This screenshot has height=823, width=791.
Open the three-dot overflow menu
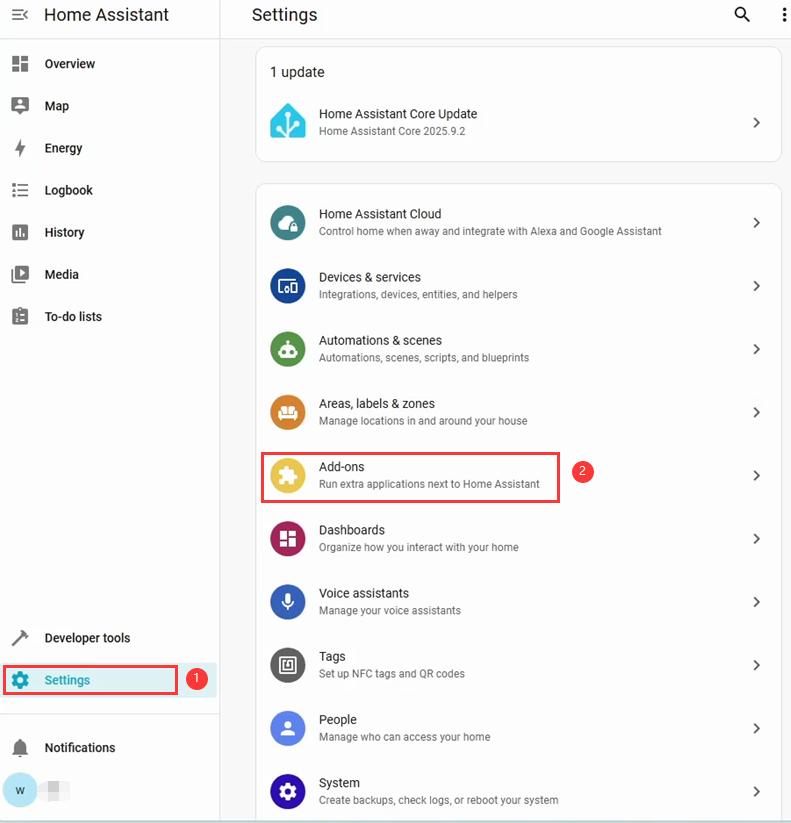pos(783,15)
